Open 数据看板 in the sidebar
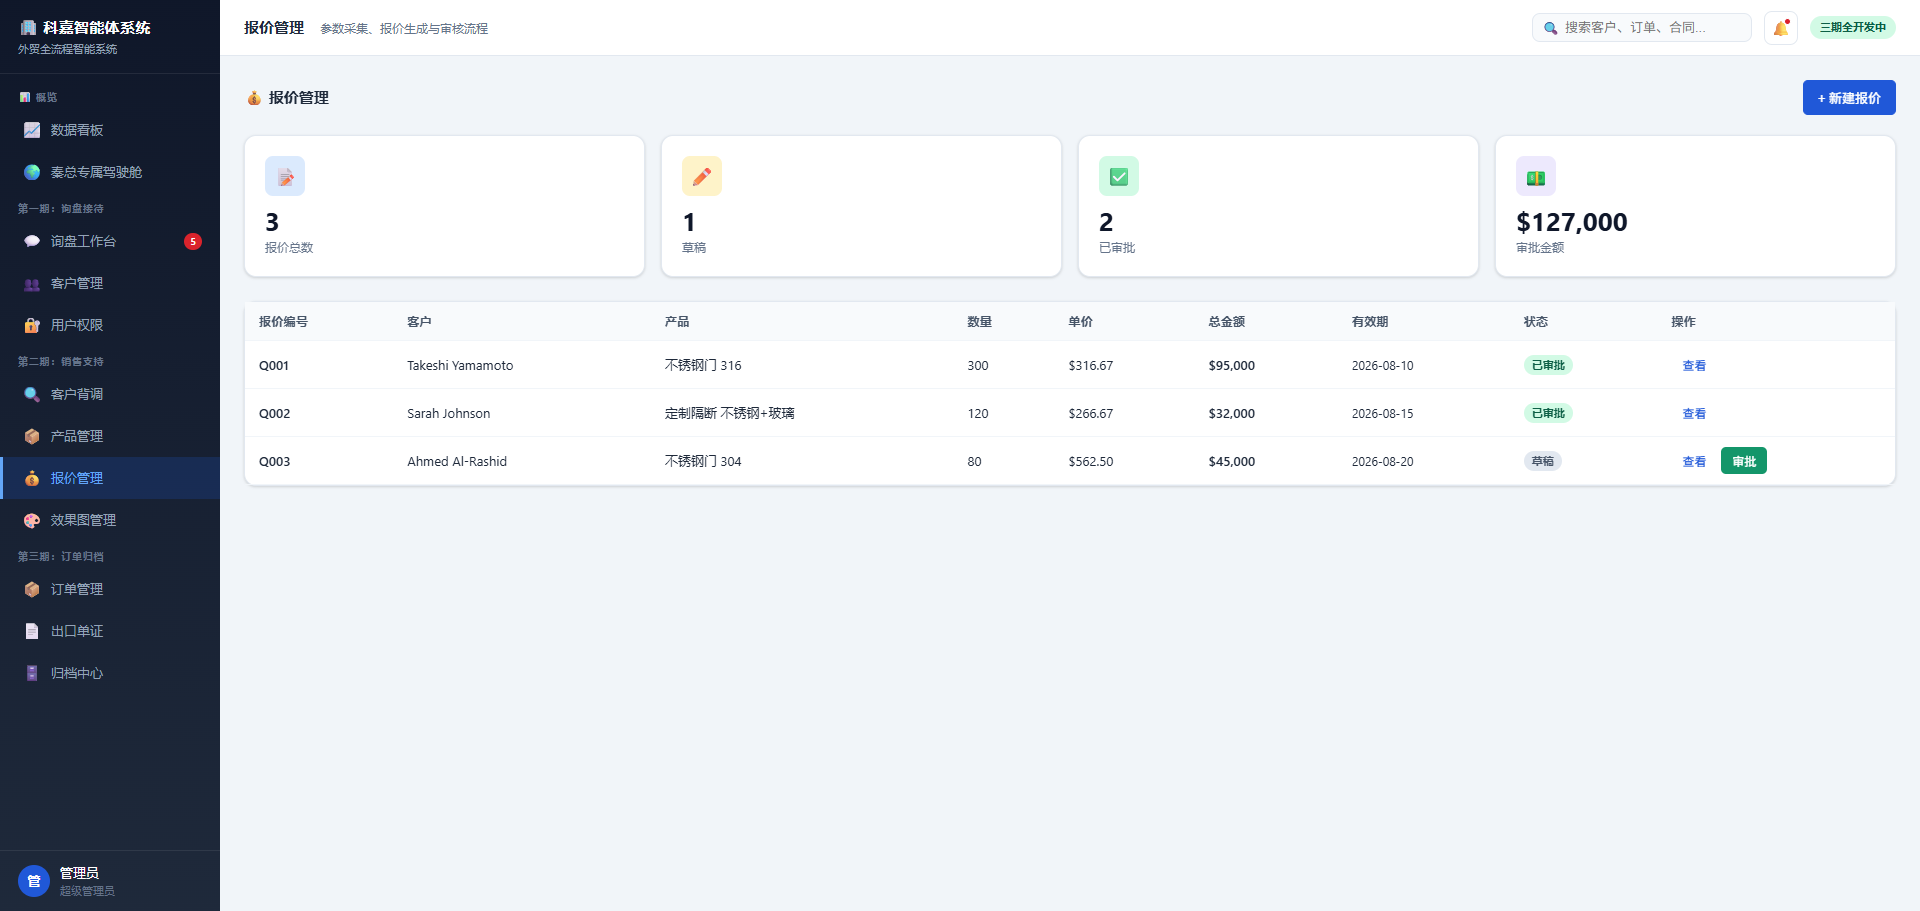Viewport: 1920px width, 911px height. (x=110, y=130)
